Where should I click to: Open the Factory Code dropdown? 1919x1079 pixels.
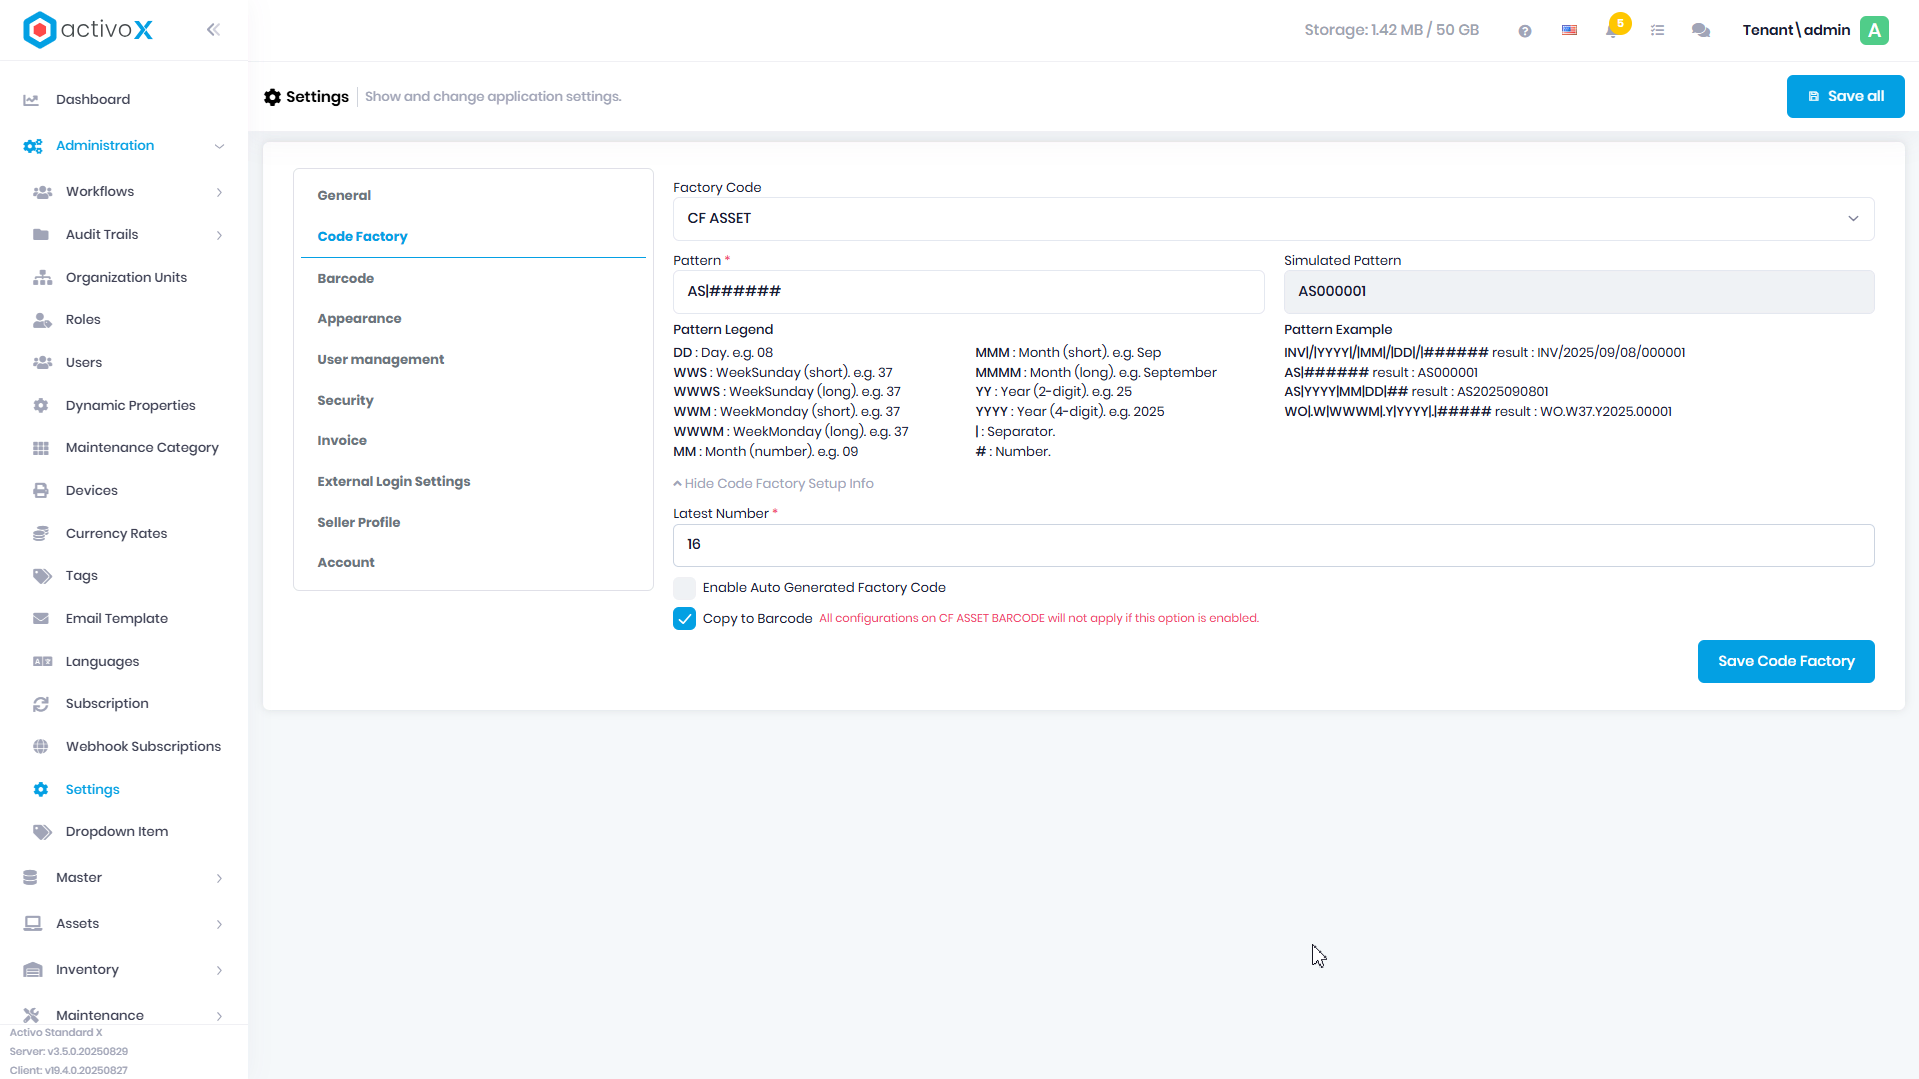coord(1273,219)
